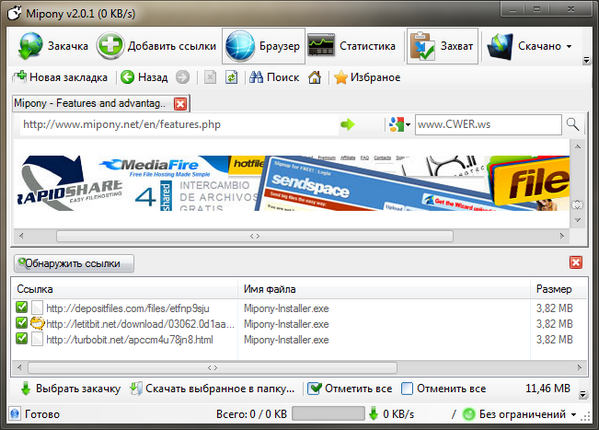This screenshot has width=599, height=430.
Task: Uncheck the letitbit.net link checkbox
Action: pos(22,323)
